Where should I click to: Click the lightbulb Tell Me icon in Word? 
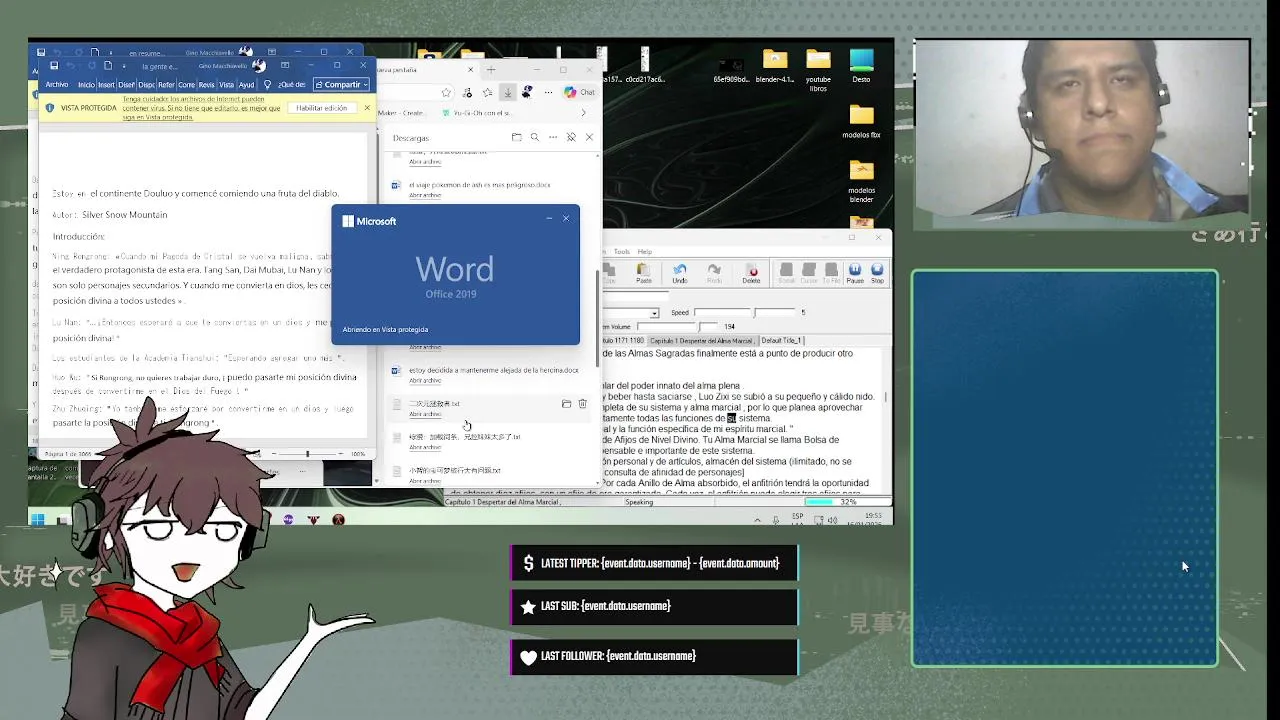[x=267, y=85]
